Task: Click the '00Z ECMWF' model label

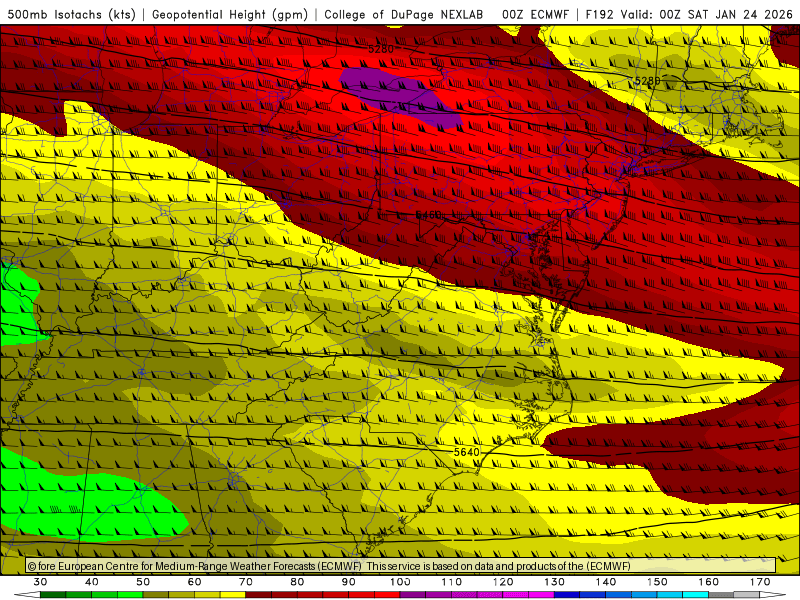Action: click(x=535, y=15)
